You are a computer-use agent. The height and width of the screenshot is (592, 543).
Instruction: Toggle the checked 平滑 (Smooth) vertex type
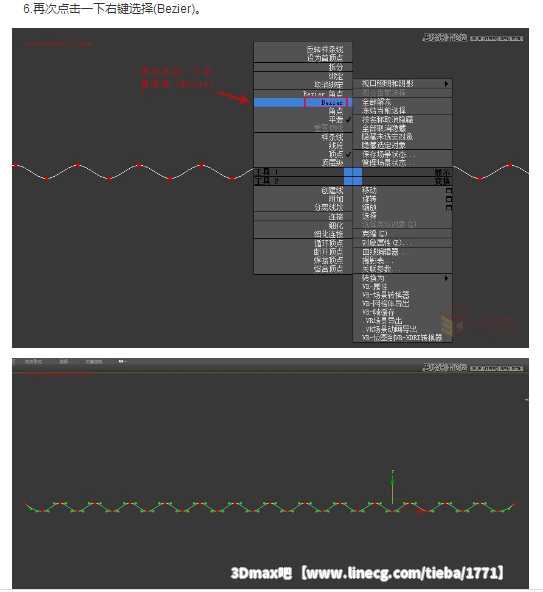pos(336,120)
